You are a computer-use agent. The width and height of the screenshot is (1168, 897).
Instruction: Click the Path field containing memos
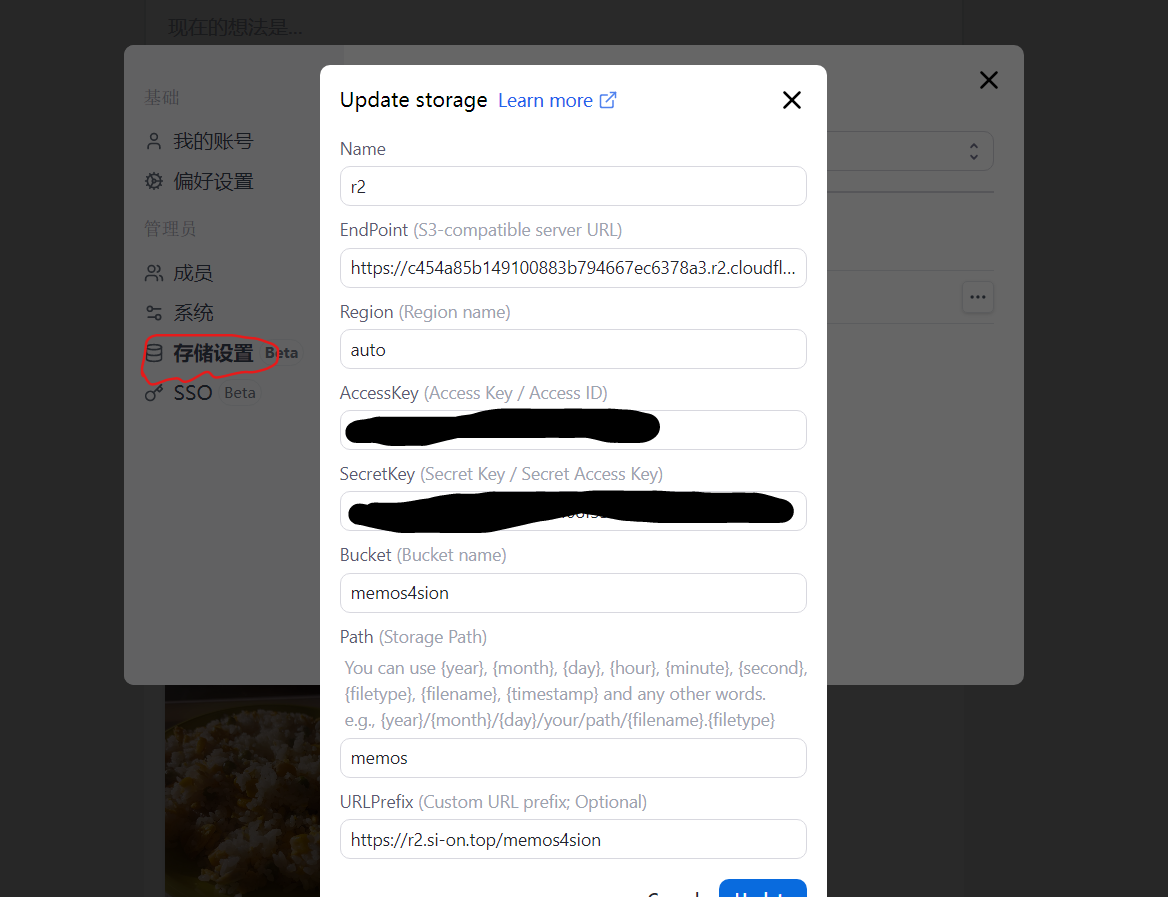pos(573,758)
